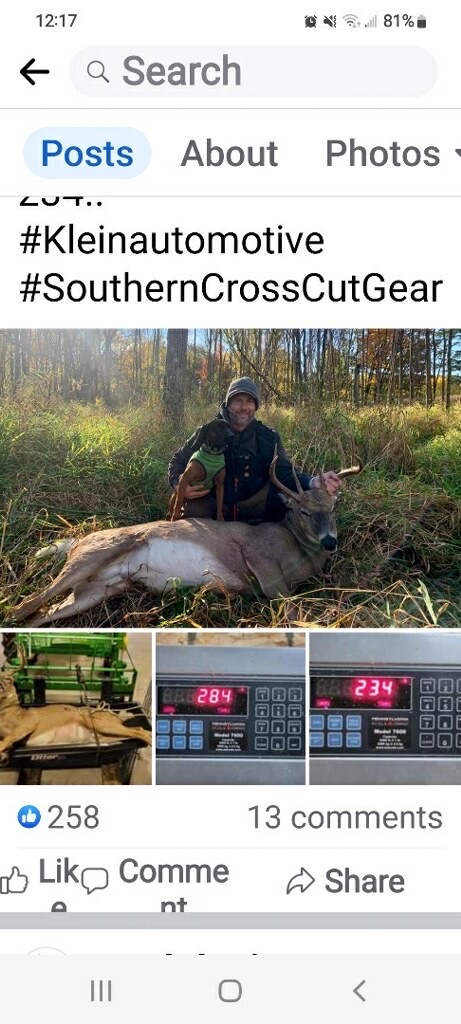Select the Posts tab
This screenshot has width=461, height=1024.
(x=87, y=153)
